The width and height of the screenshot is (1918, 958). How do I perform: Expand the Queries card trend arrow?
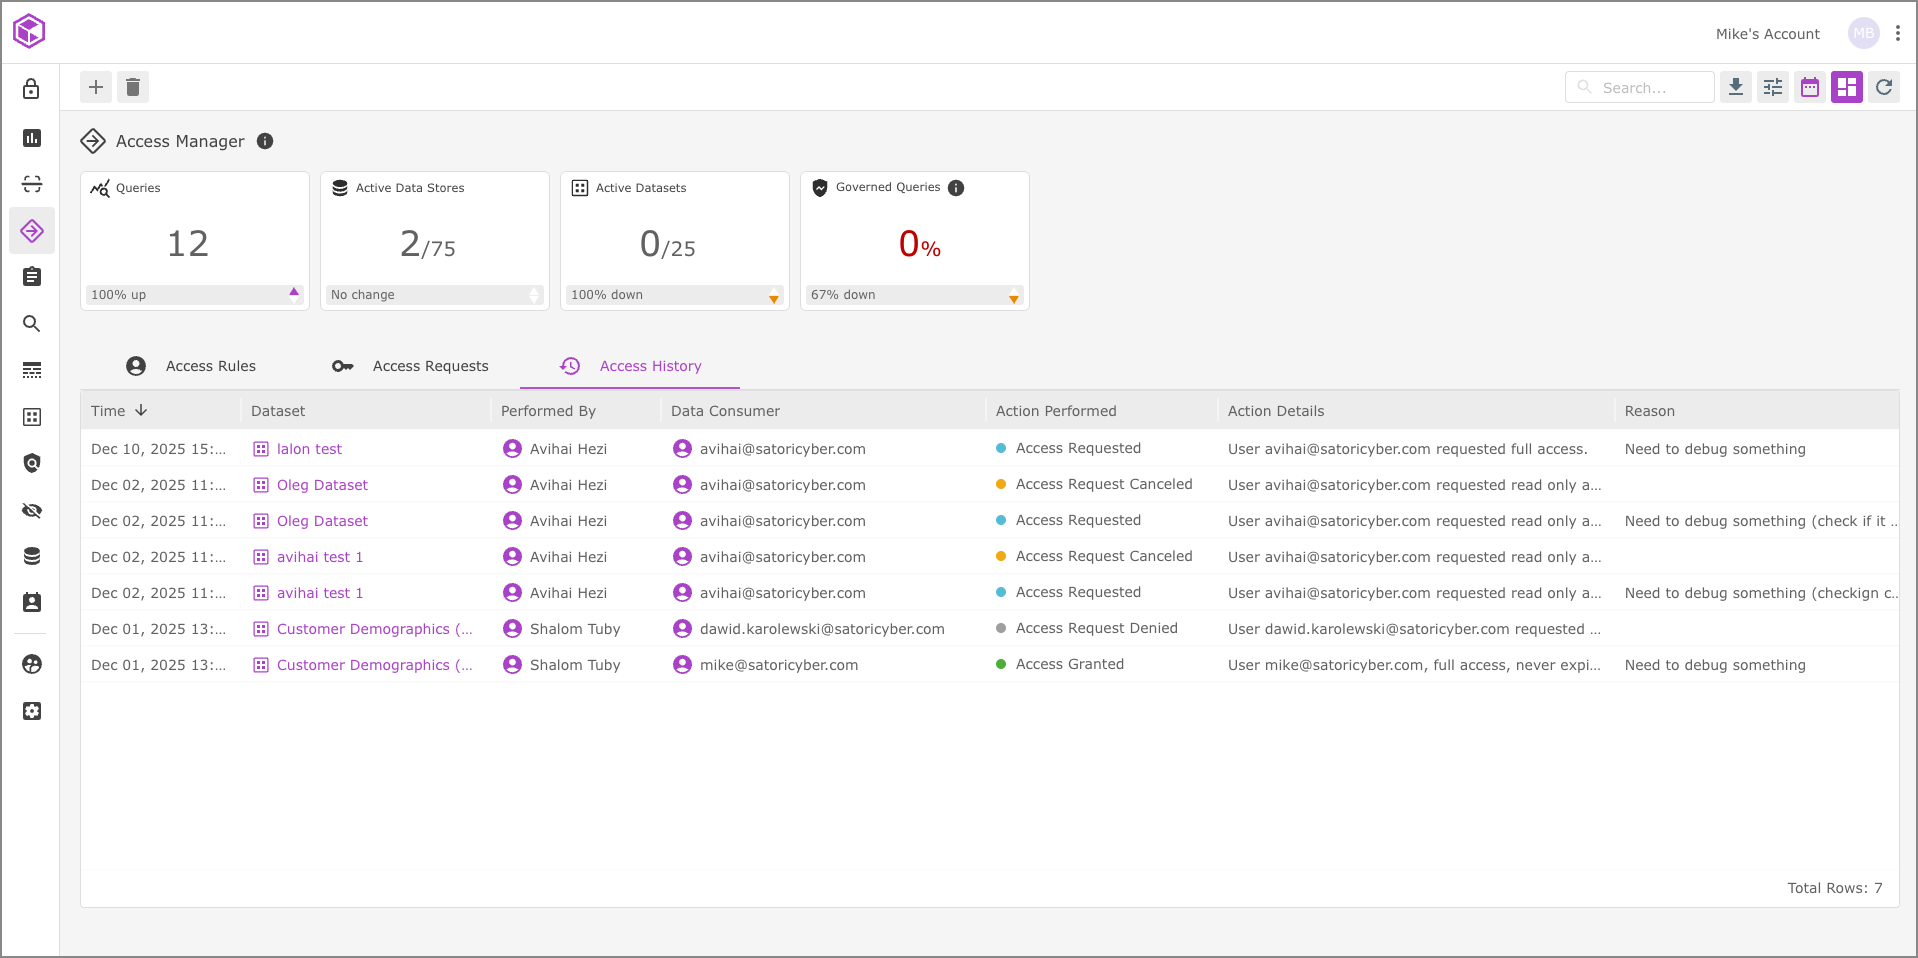pyautogui.click(x=294, y=294)
